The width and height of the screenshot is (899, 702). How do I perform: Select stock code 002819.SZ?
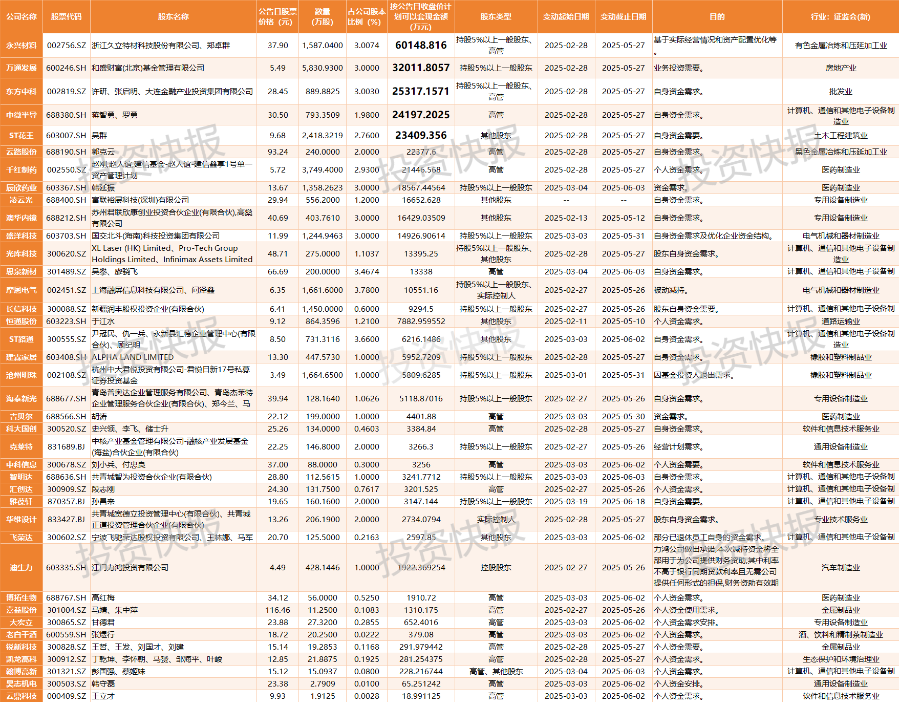pyautogui.click(x=67, y=91)
